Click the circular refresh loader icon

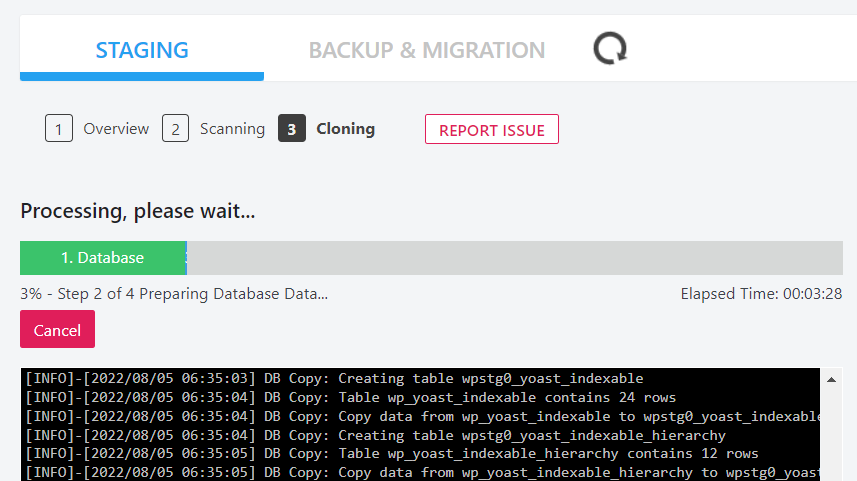click(x=610, y=48)
